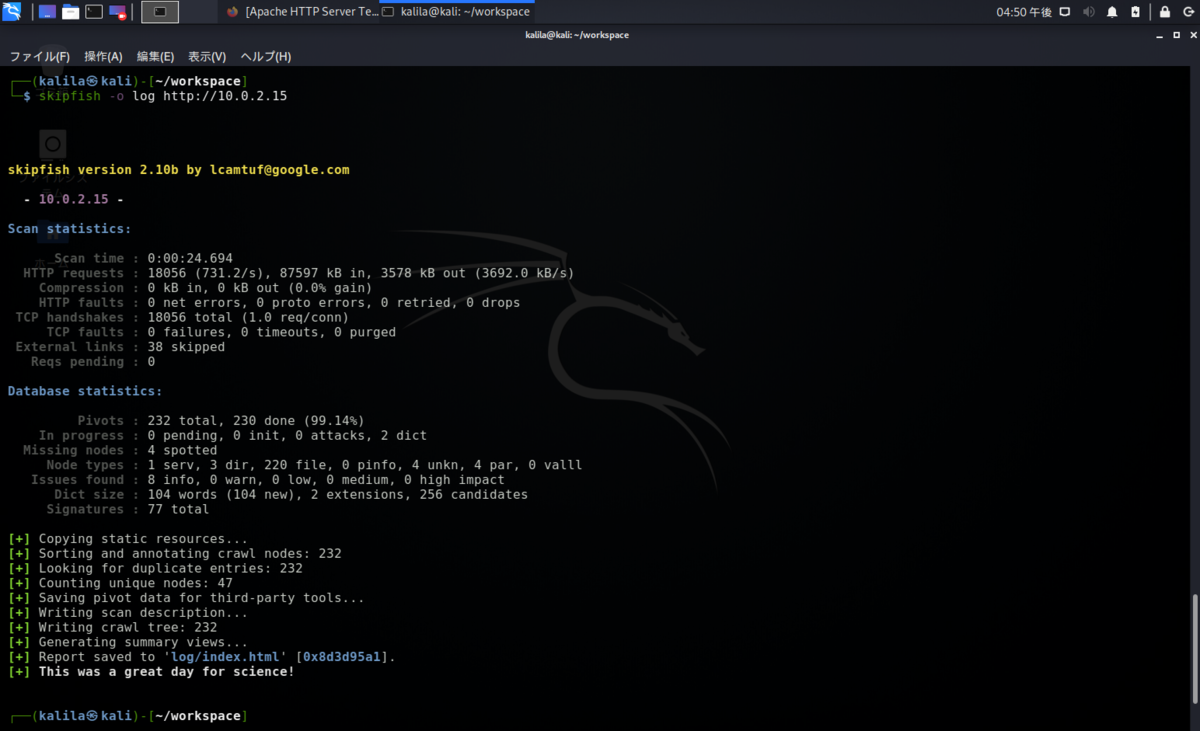Click the 'Database statistics:' heading
The height and width of the screenshot is (731, 1200).
coord(85,391)
